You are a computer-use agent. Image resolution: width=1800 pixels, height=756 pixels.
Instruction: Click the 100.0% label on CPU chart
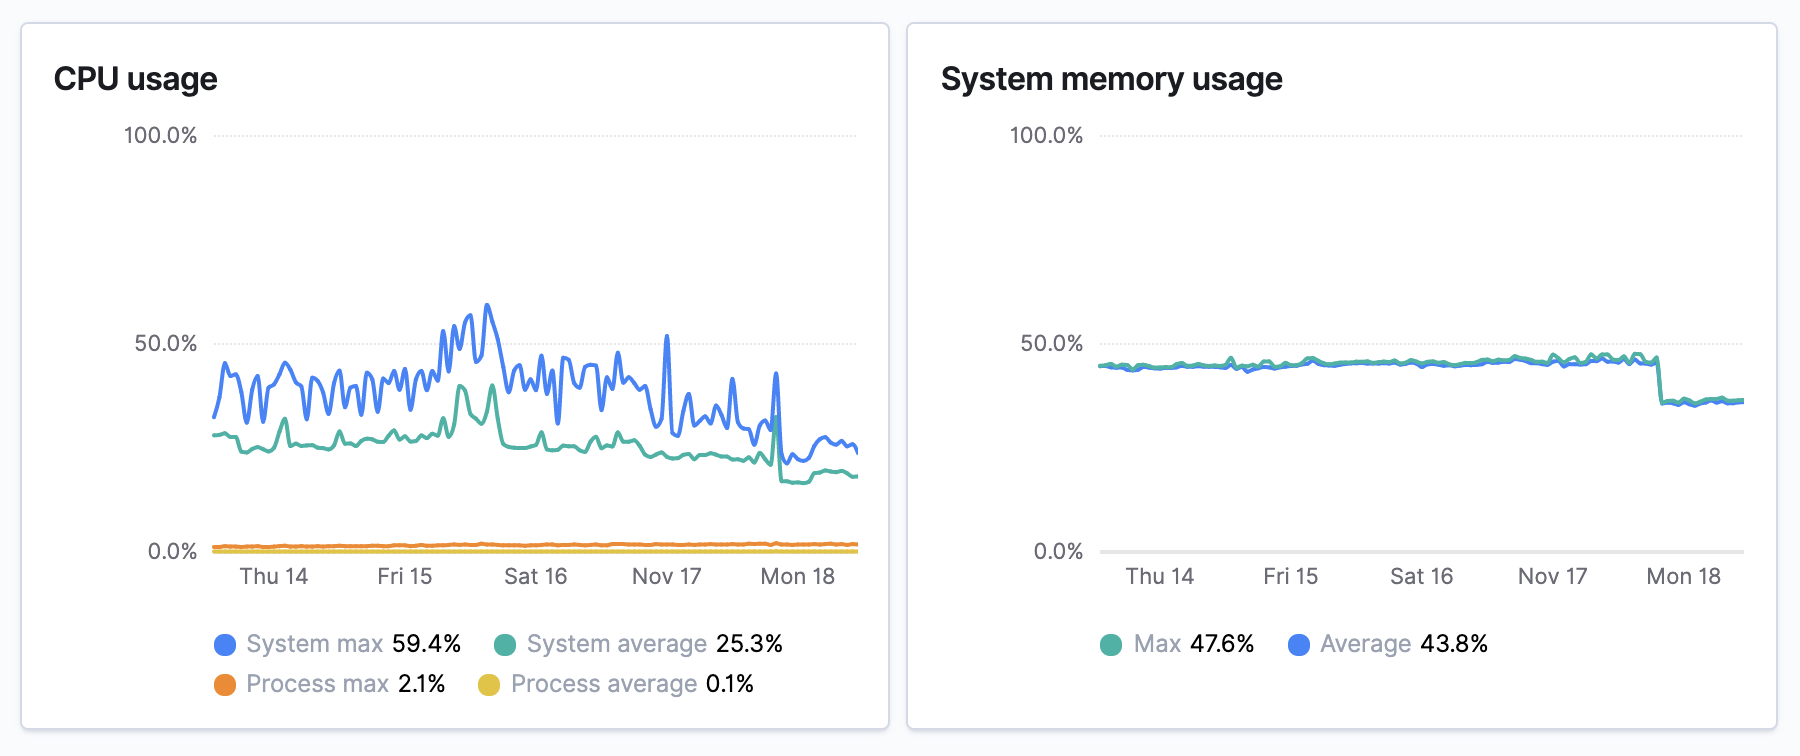click(161, 136)
